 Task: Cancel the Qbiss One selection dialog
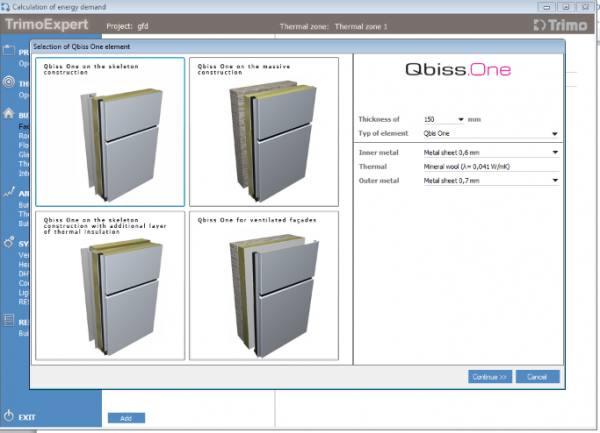click(537, 377)
